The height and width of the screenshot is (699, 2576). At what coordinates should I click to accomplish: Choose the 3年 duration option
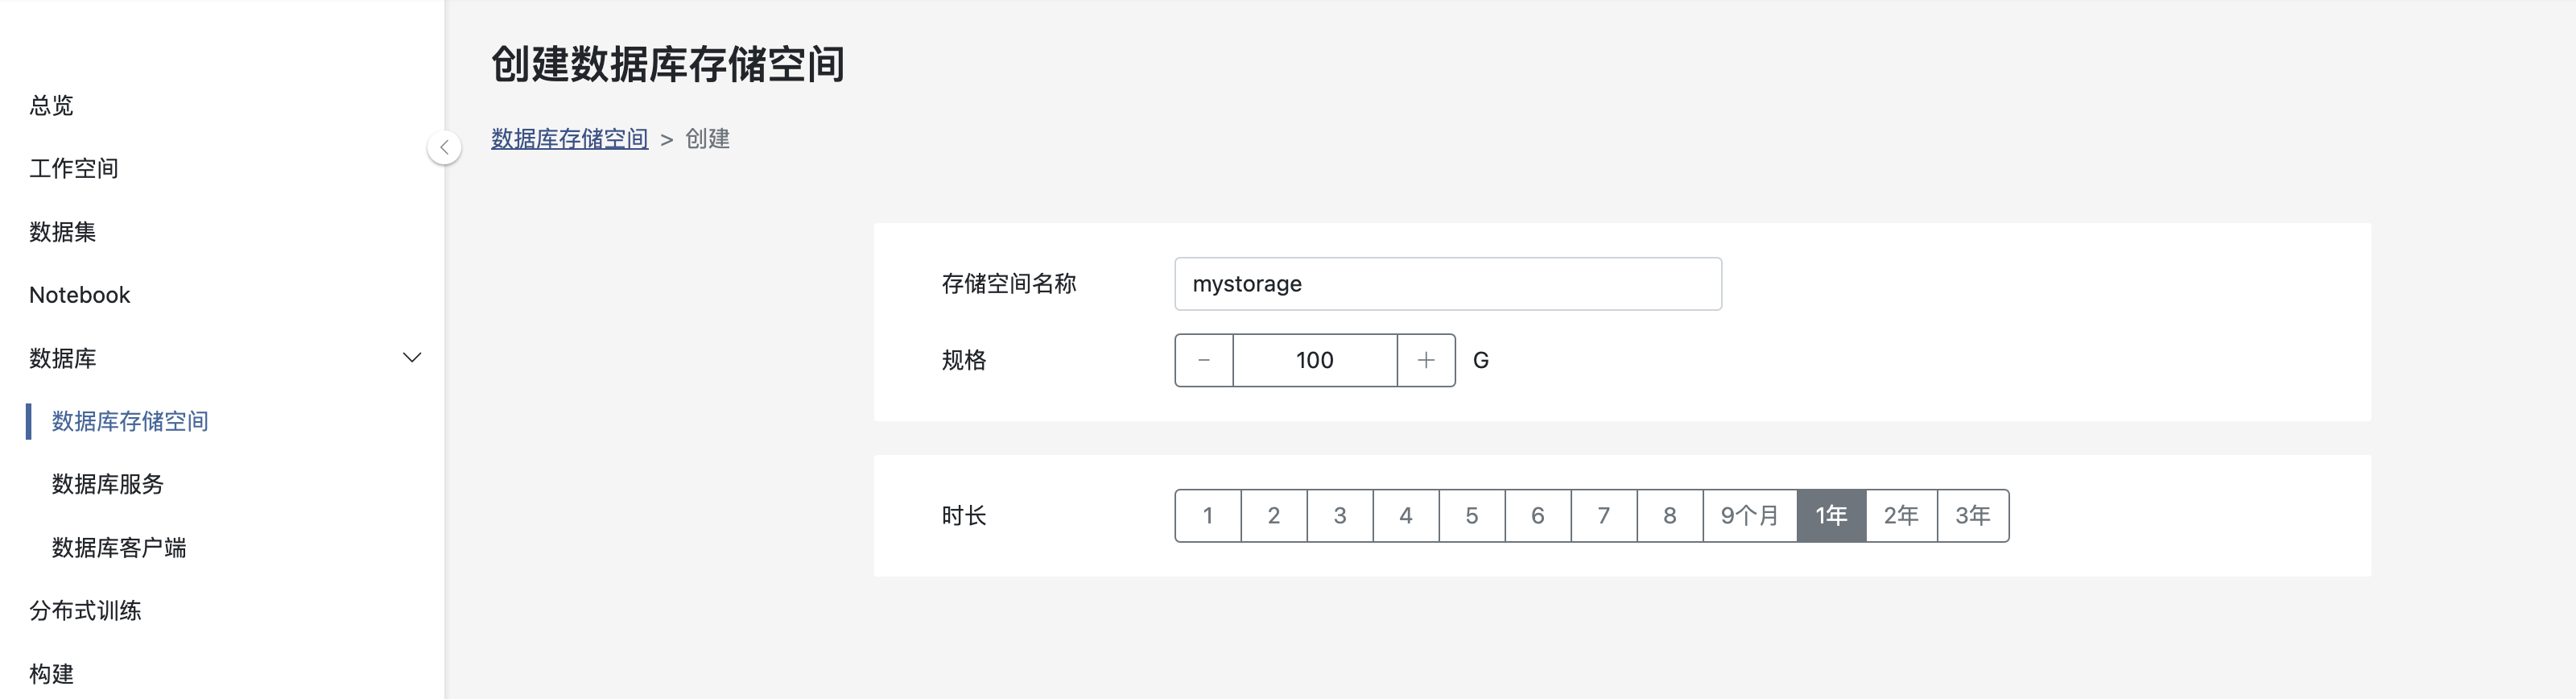(x=1972, y=516)
